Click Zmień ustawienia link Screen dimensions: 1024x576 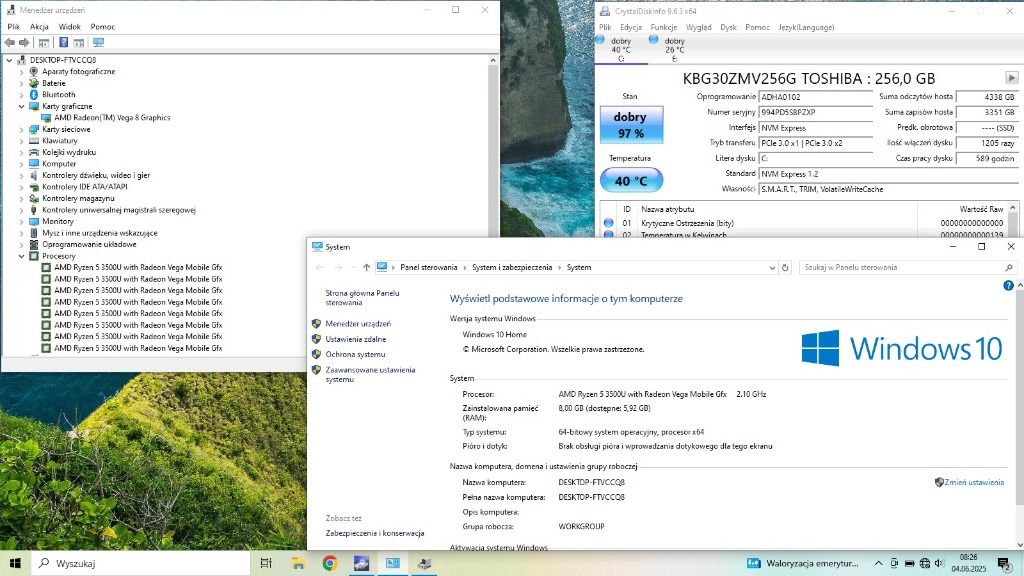click(x=974, y=483)
